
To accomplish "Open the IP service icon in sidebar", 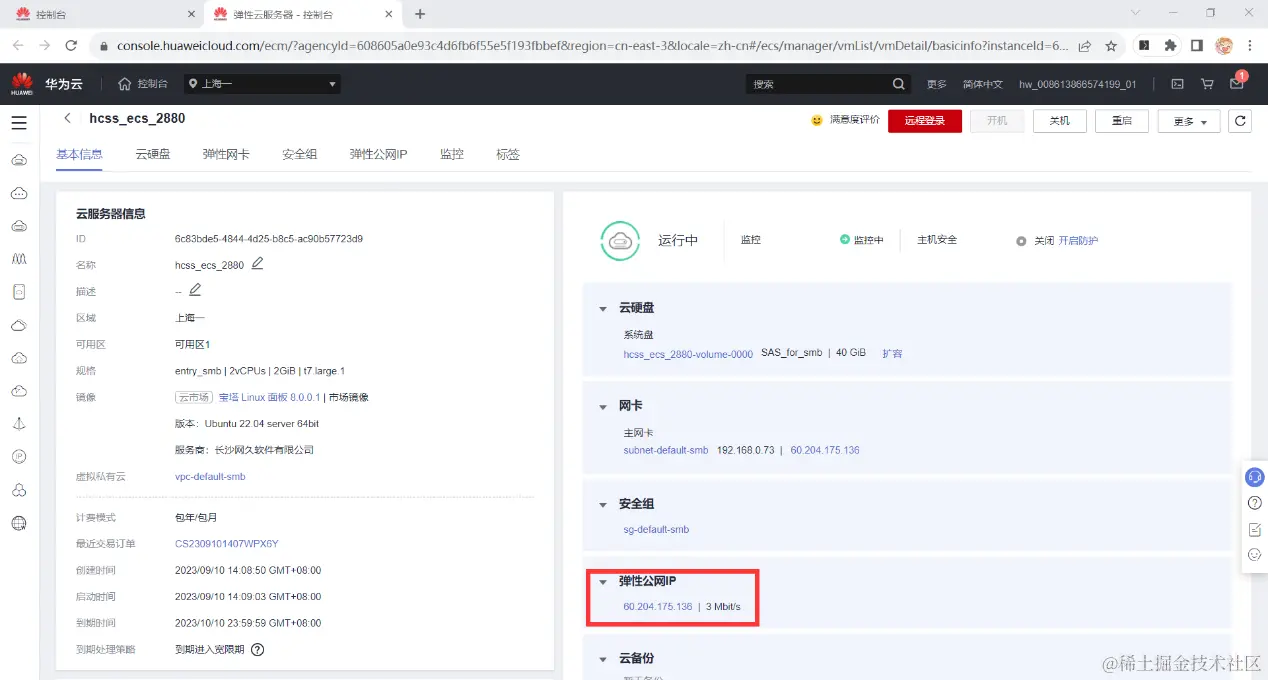I will 18,456.
